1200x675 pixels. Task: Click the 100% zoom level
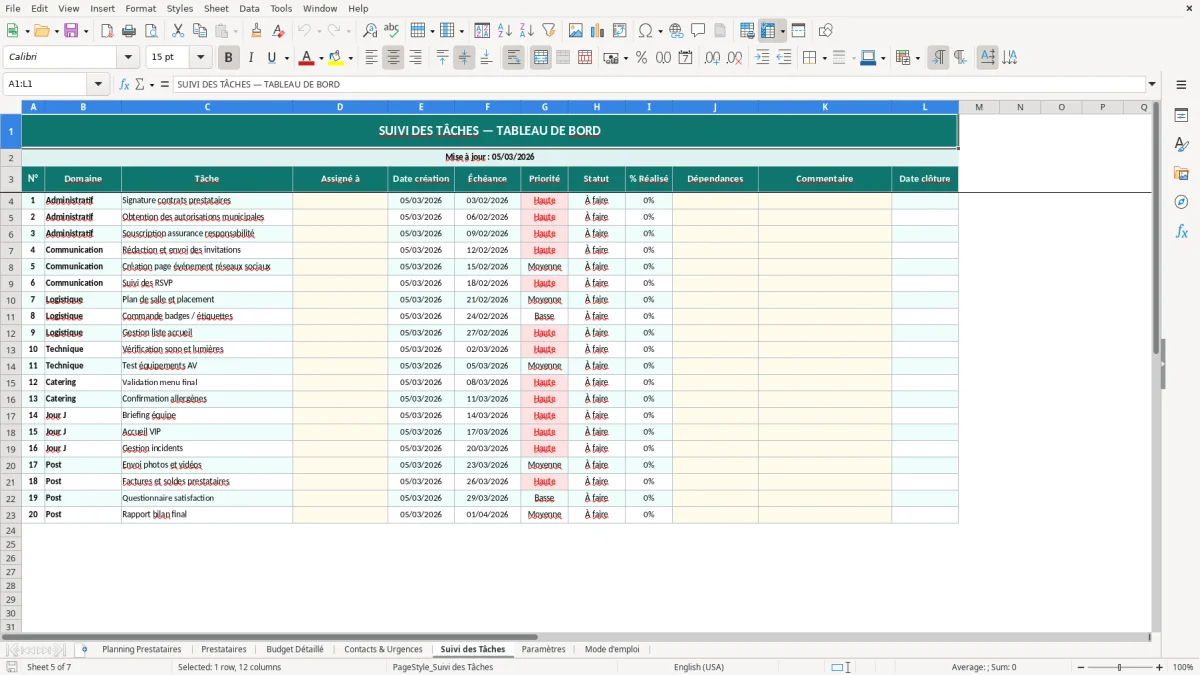[1183, 667]
